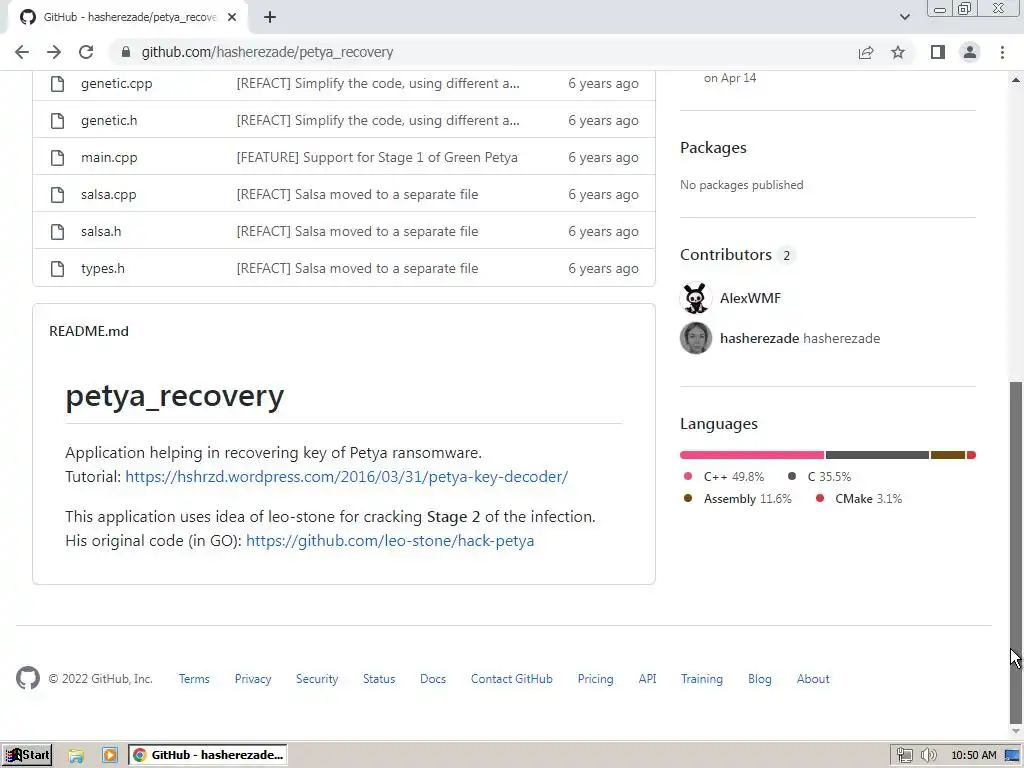Open the Start menu

click(x=27, y=756)
